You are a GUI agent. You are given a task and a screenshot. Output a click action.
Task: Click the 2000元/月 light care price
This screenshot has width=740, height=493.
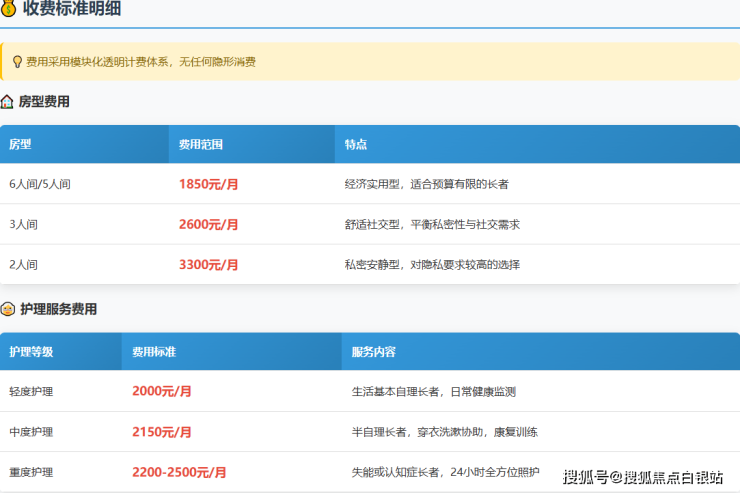pyautogui.click(x=161, y=391)
